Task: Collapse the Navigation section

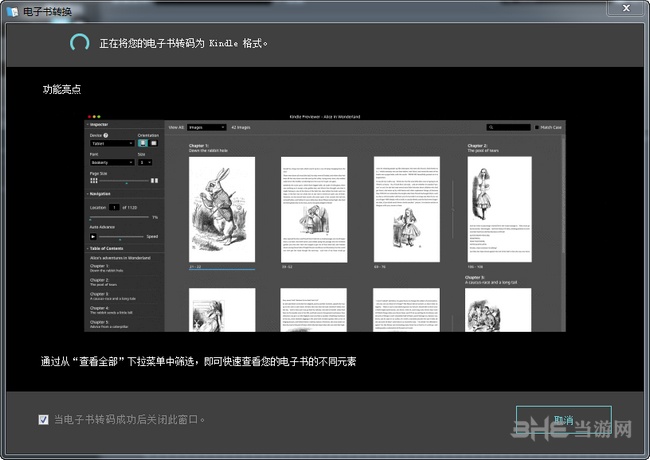Action: 87,194
